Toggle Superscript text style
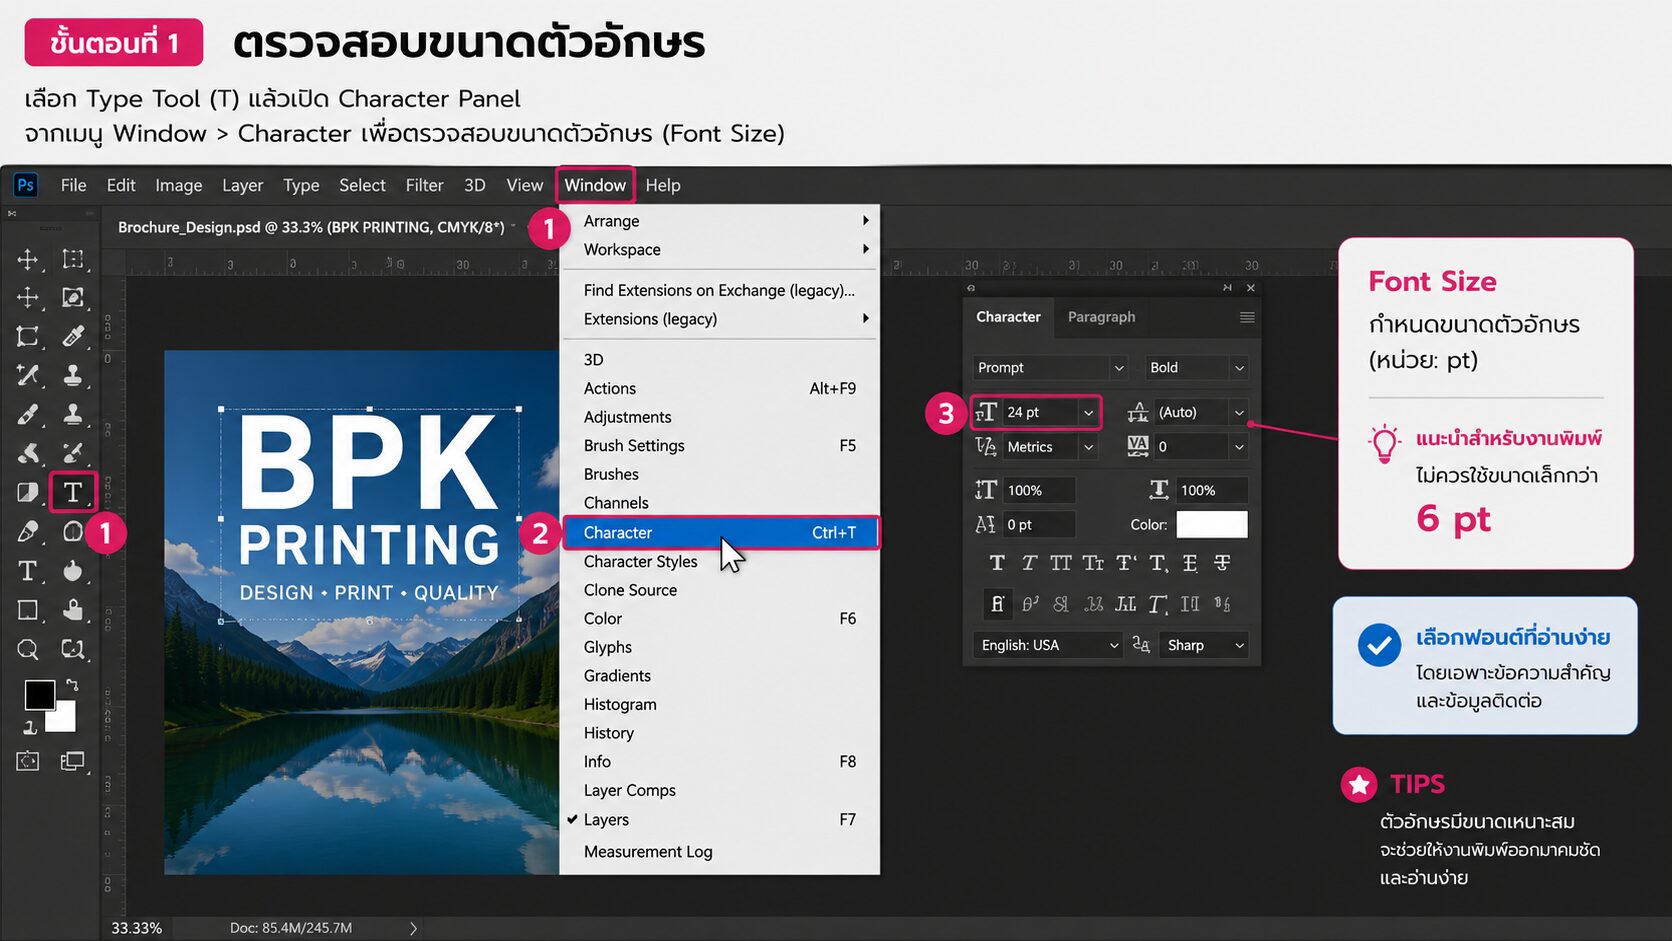Image resolution: width=1672 pixels, height=941 pixels. tap(1126, 563)
